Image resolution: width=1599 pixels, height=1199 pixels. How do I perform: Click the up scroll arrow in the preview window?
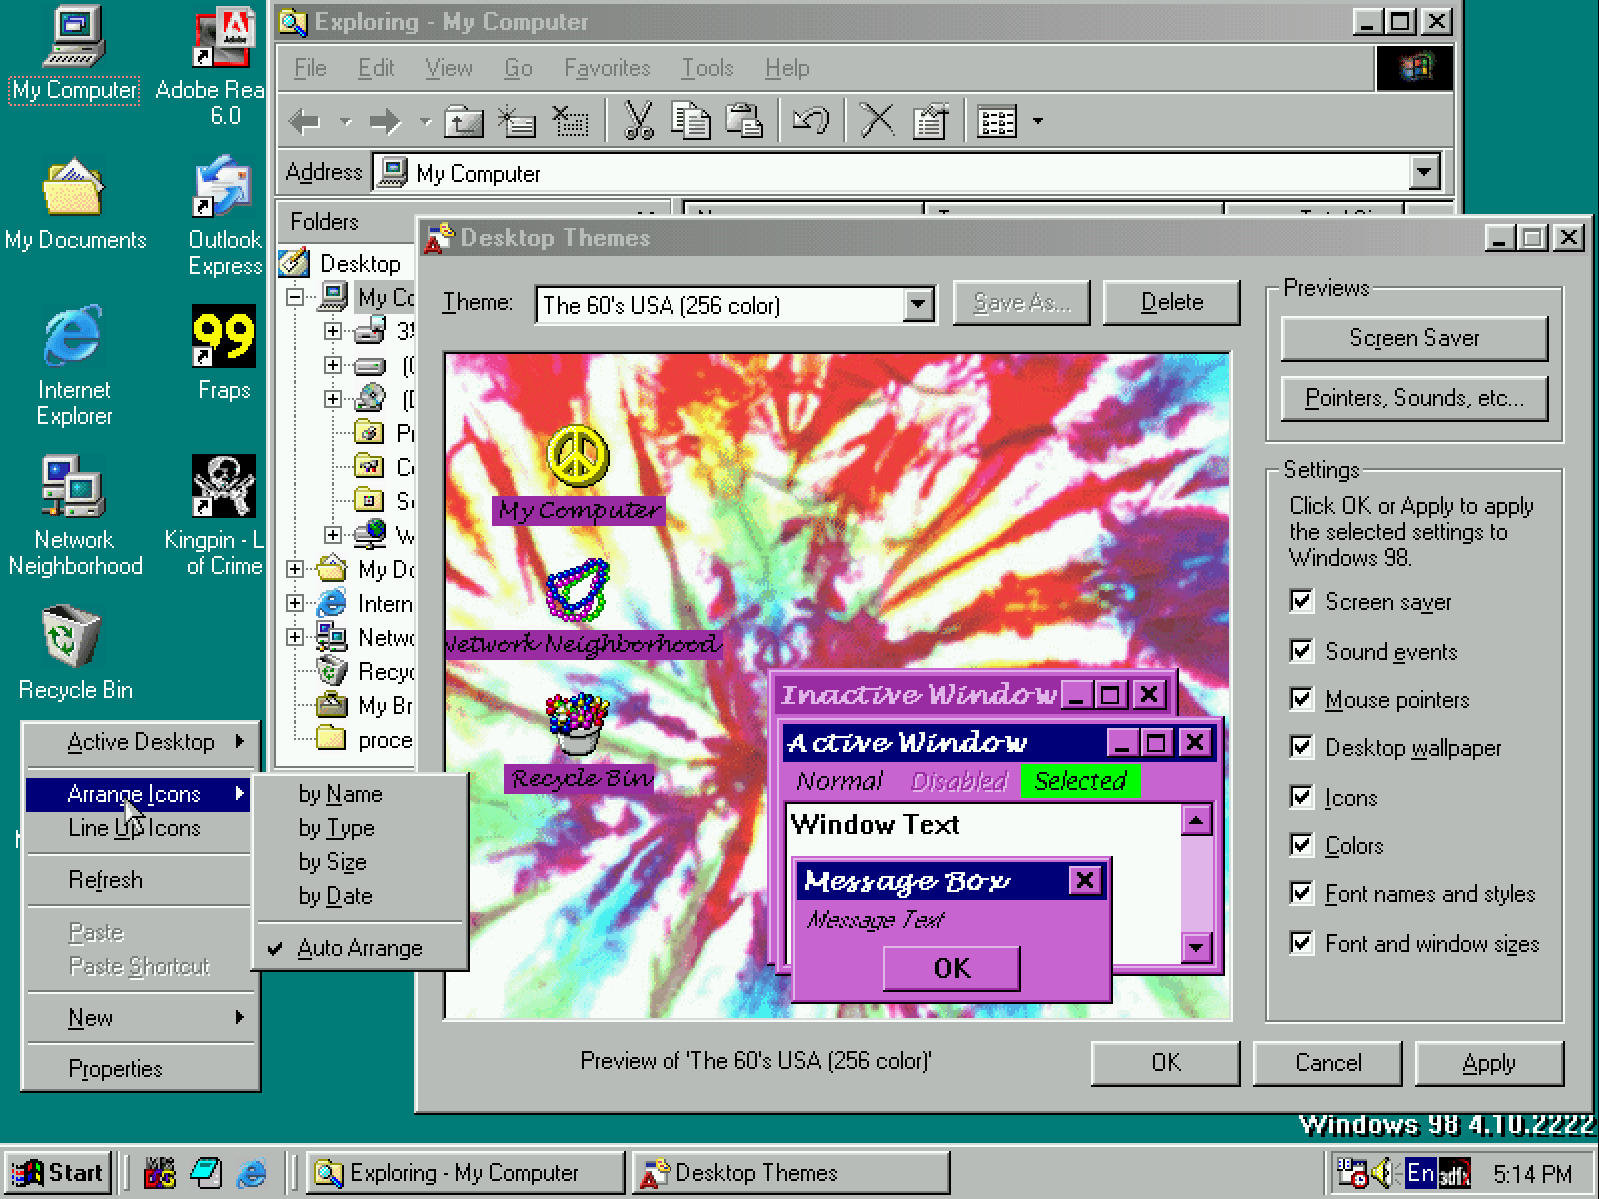(x=1197, y=821)
